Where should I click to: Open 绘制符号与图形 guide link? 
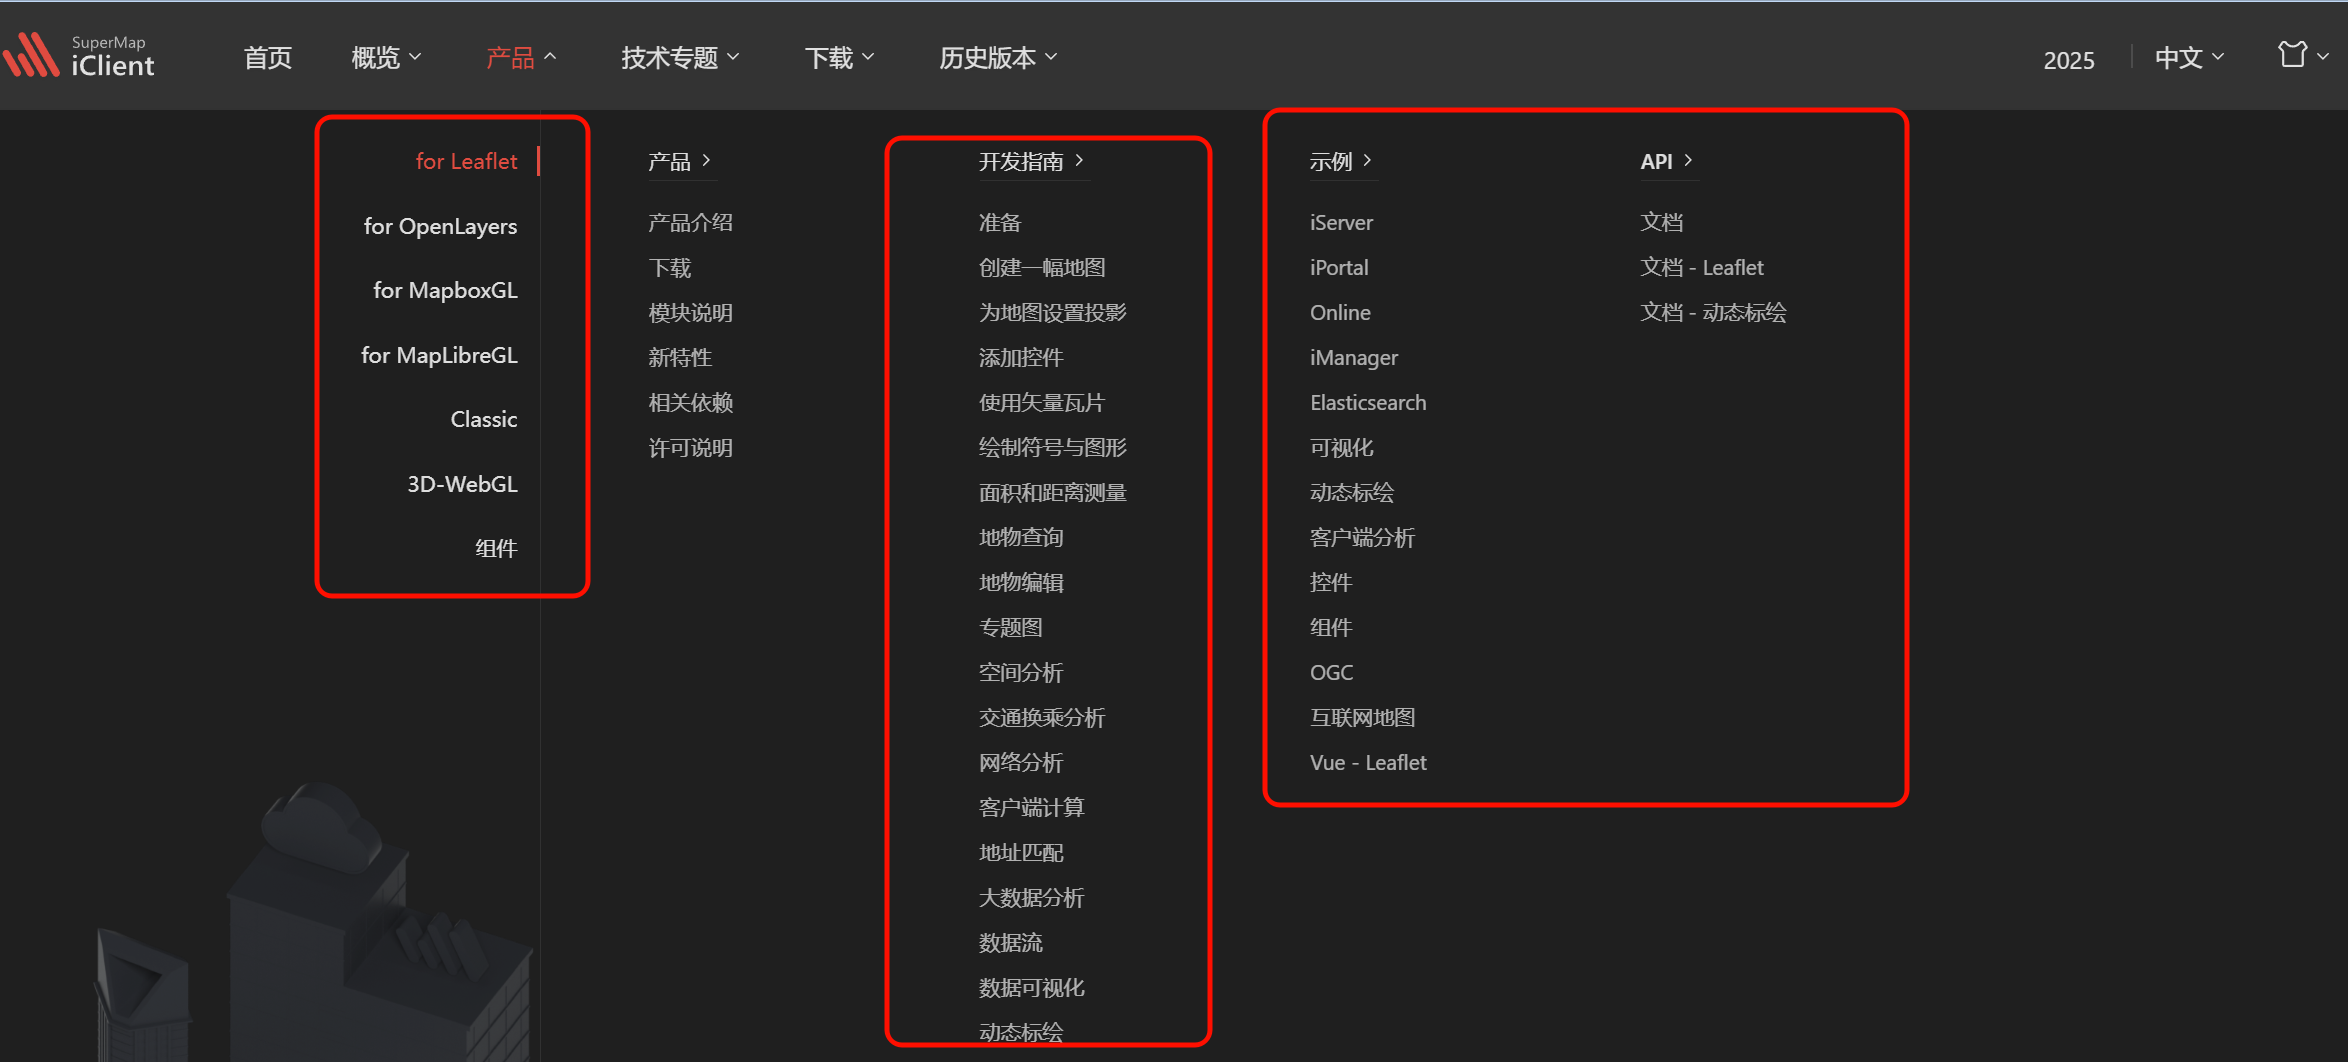[1052, 447]
